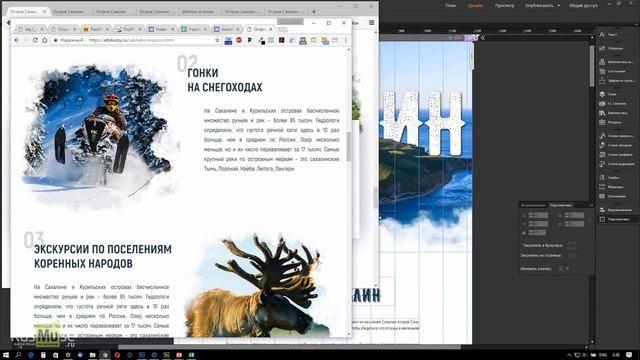640x360 pixels.
Task: Switch to the Выравнивание panel tab
Action: (533, 205)
